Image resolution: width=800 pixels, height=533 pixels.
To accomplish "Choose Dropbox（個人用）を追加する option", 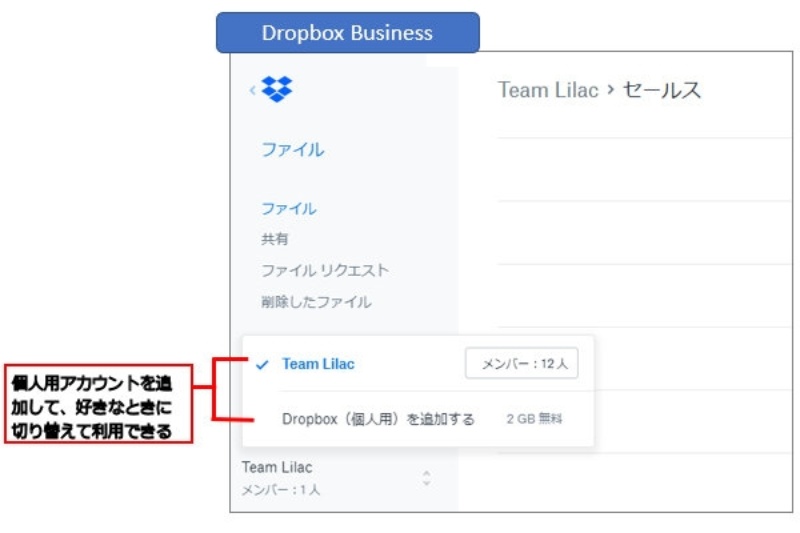I will tap(378, 419).
